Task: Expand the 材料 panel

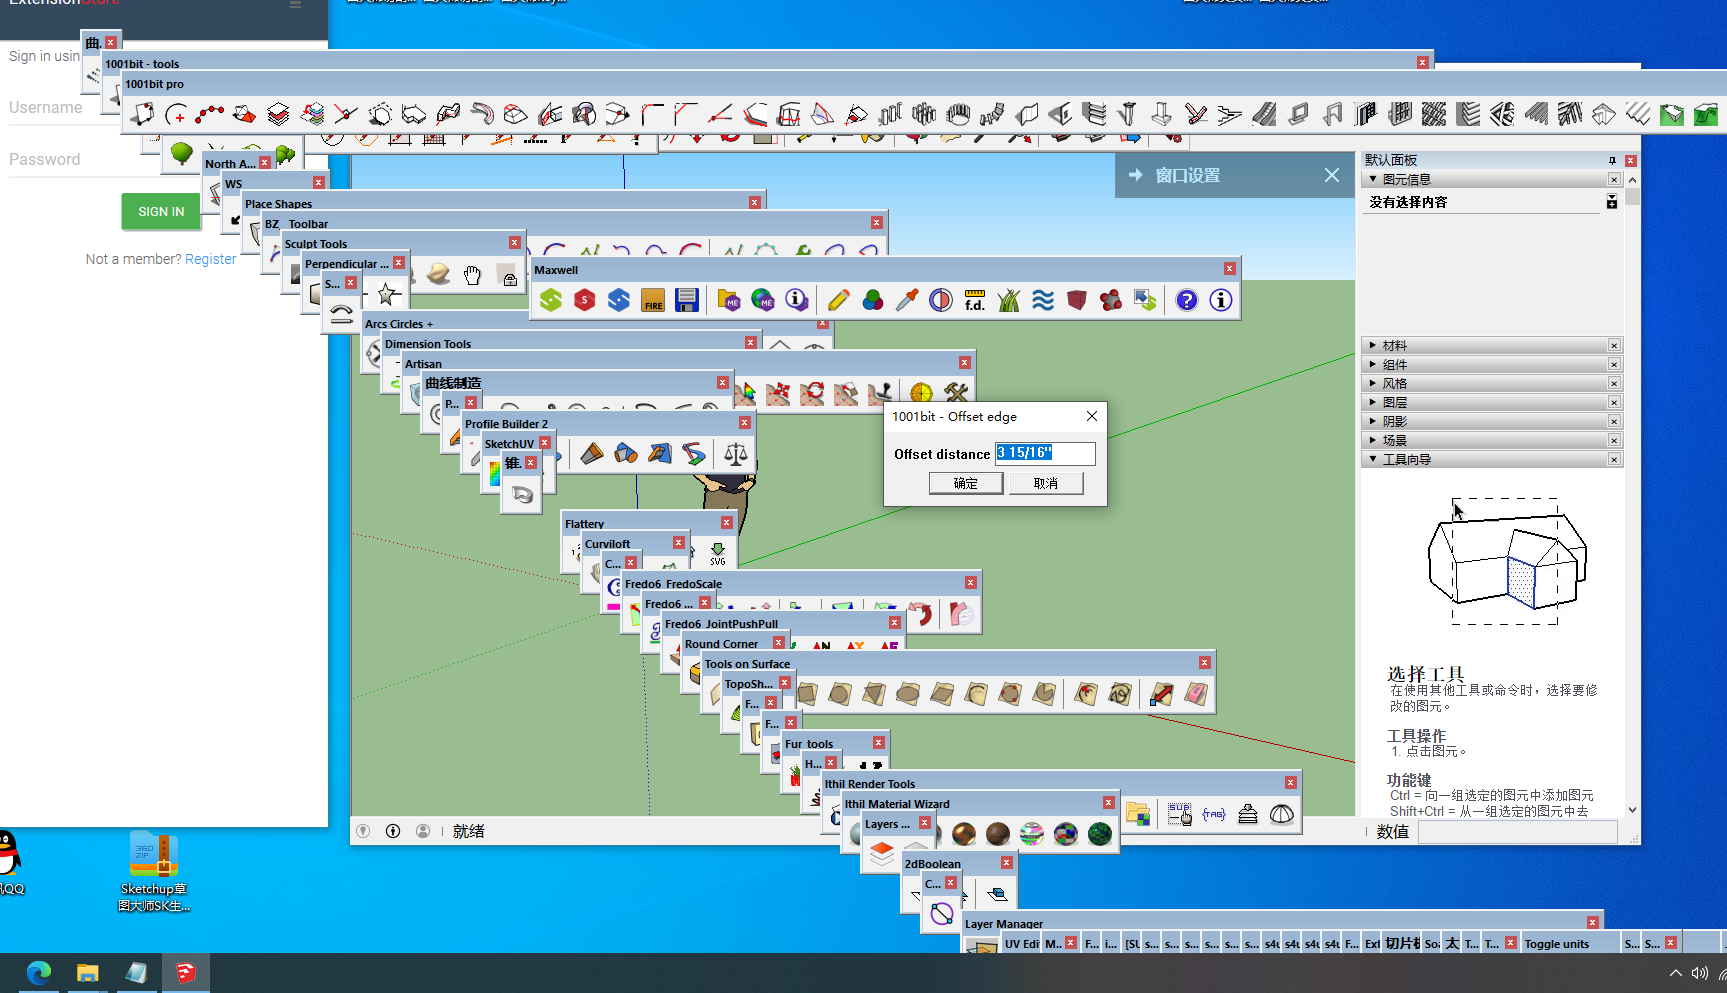Action: coord(1373,345)
